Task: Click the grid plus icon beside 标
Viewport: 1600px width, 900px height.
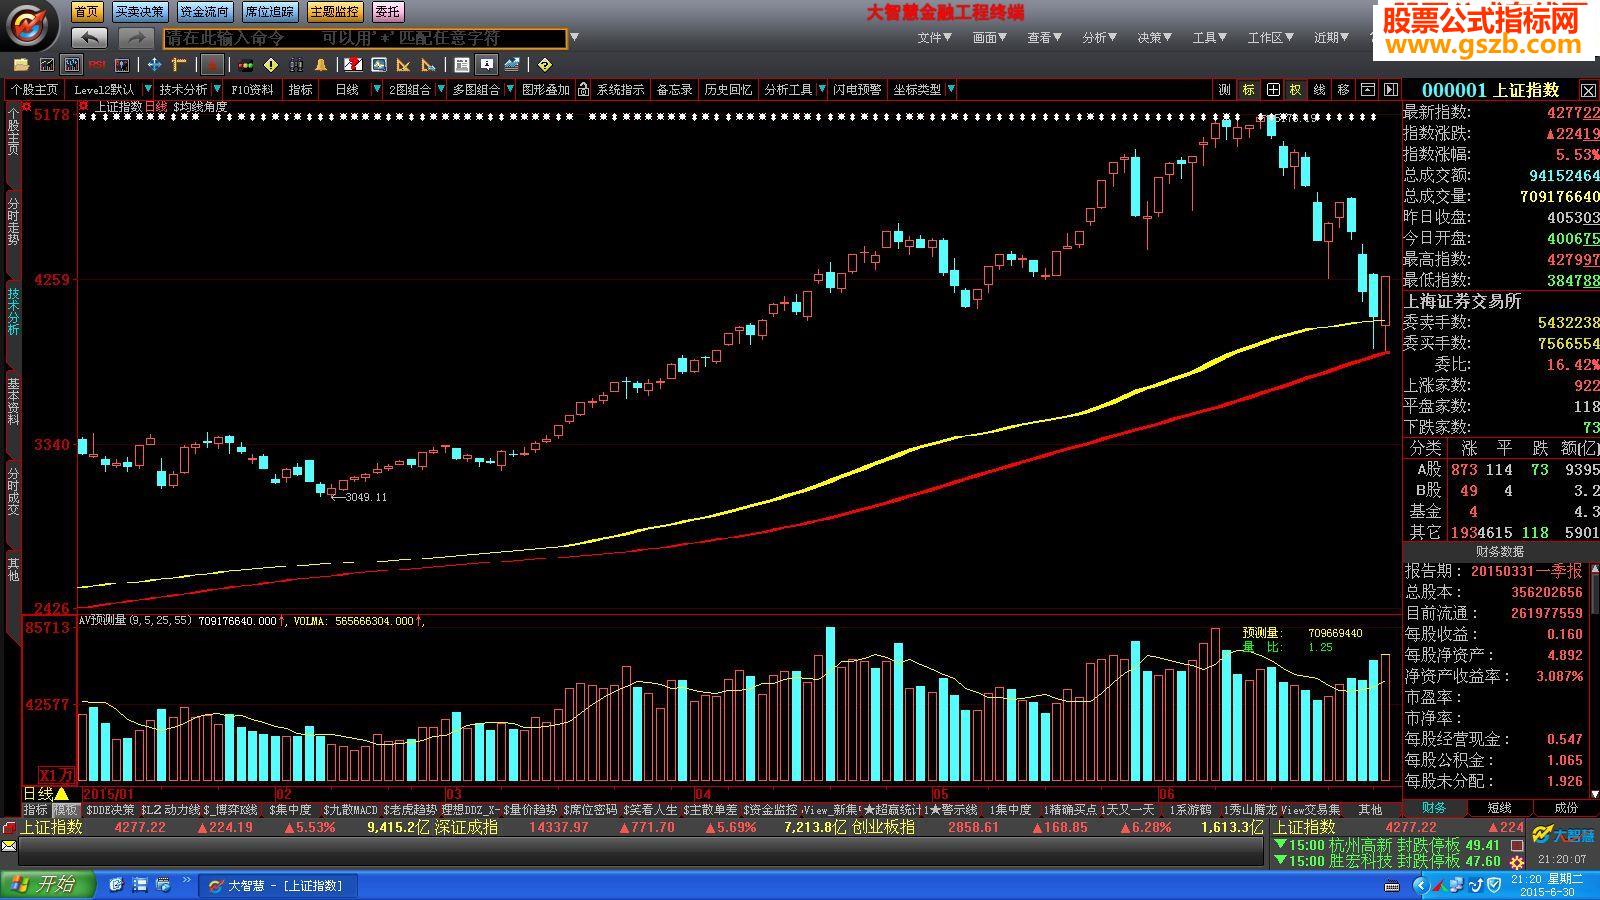Action: click(x=1272, y=90)
